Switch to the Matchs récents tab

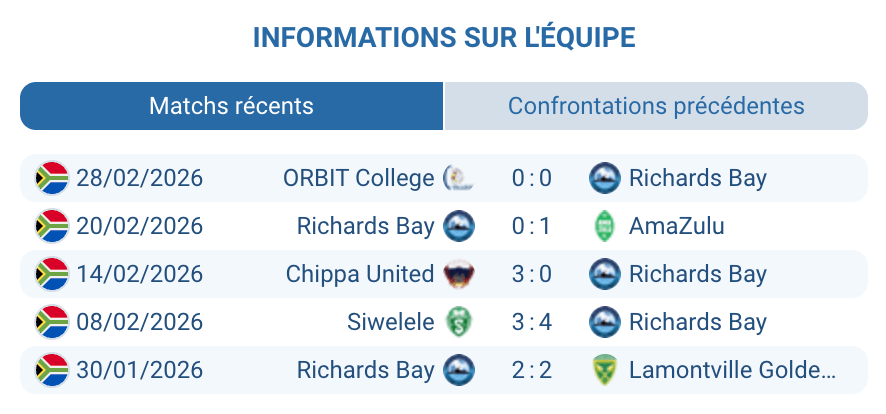(231, 106)
